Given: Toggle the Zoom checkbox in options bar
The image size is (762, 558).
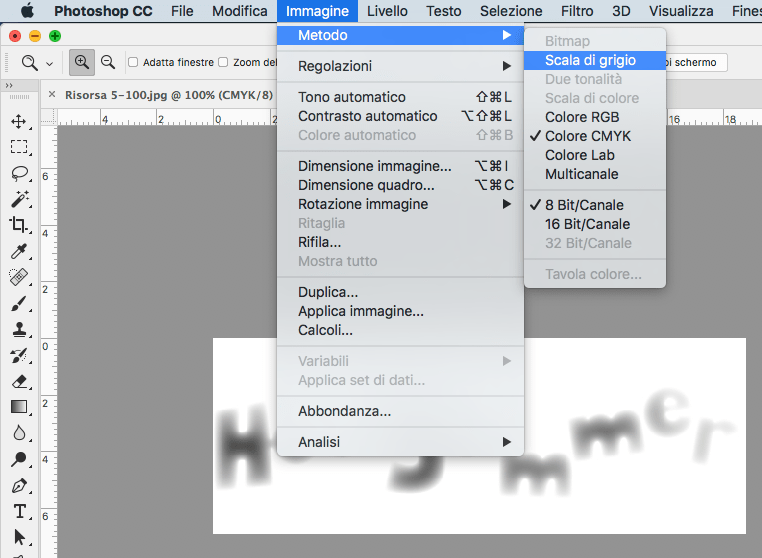Looking at the screenshot, I should coord(223,62).
